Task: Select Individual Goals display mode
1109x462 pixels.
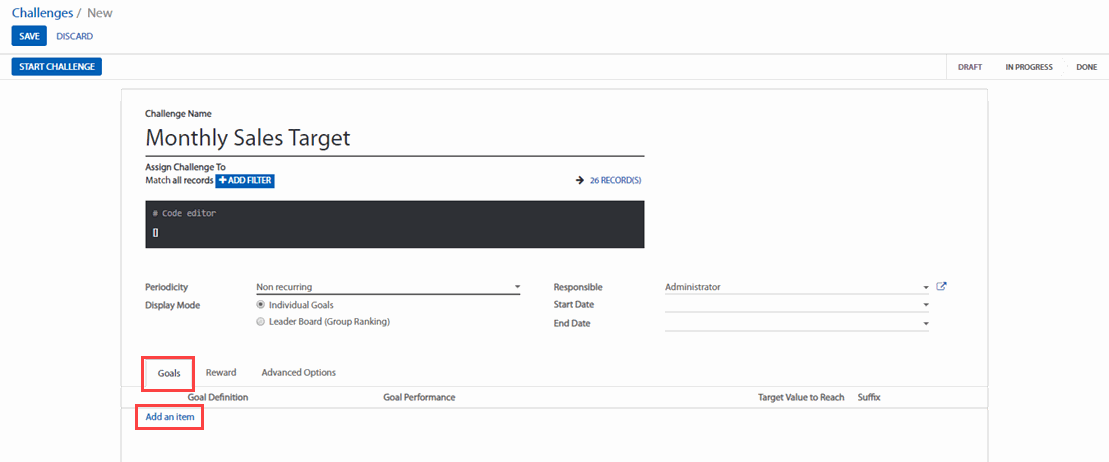Action: (x=261, y=304)
